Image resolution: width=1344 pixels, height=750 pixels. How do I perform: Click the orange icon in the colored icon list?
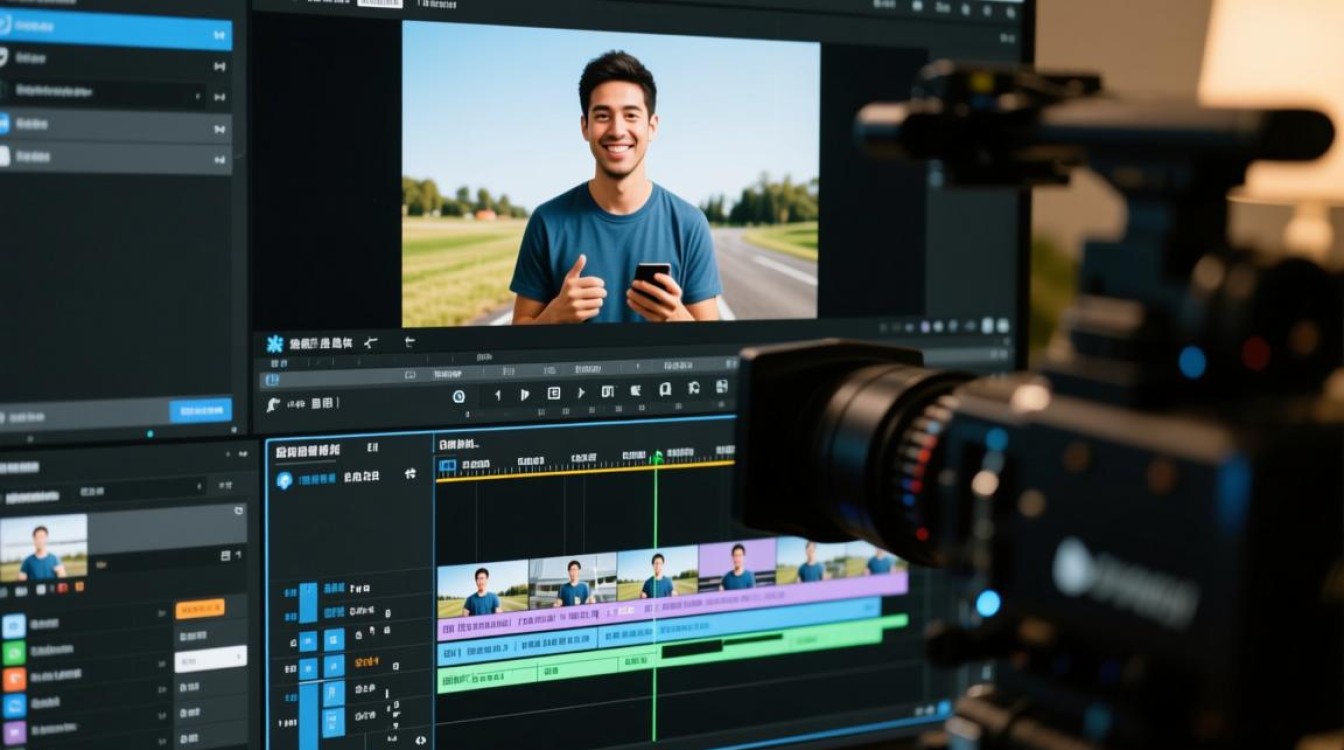point(14,680)
